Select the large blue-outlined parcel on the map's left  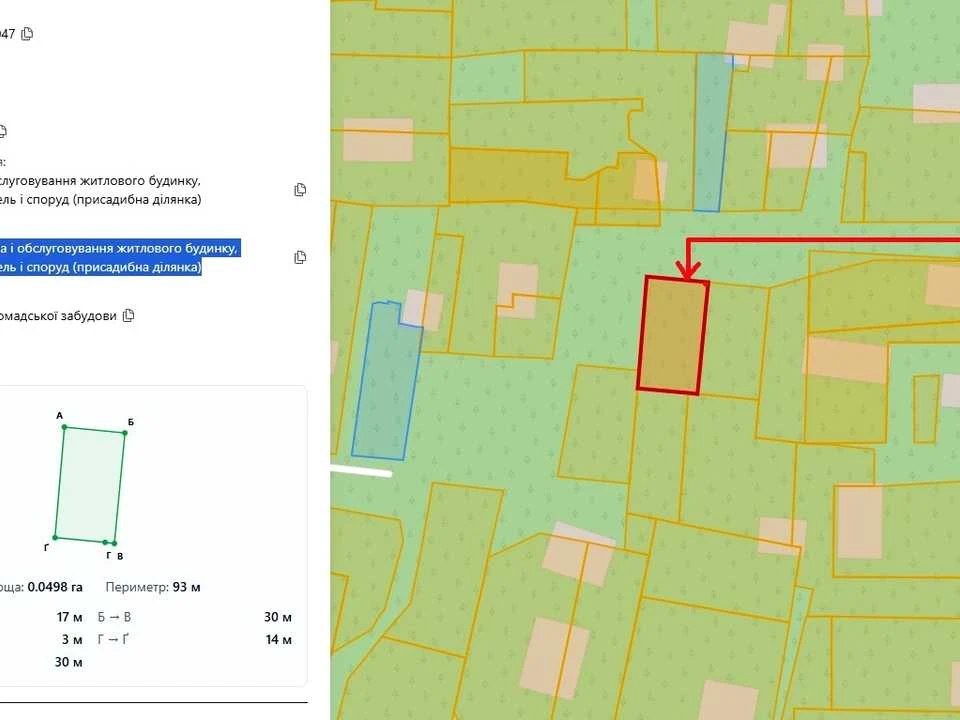387,381
